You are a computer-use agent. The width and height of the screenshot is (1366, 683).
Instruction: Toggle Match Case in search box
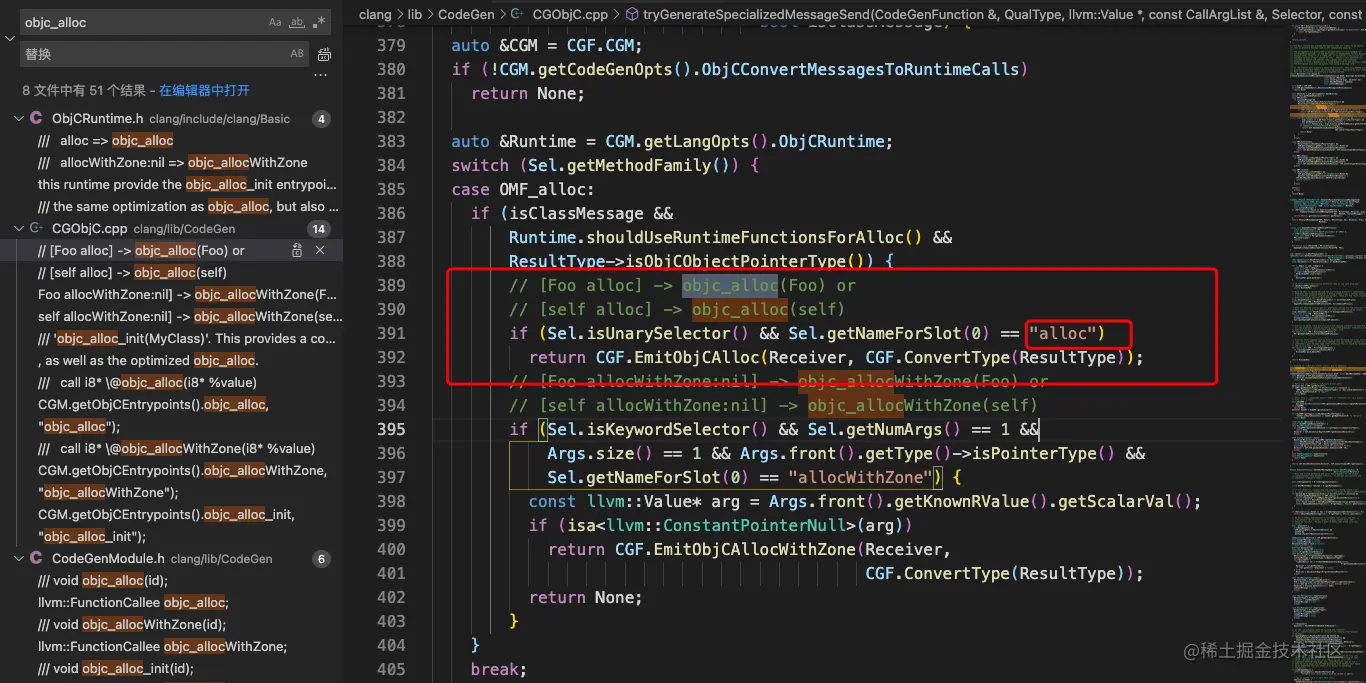(x=275, y=22)
